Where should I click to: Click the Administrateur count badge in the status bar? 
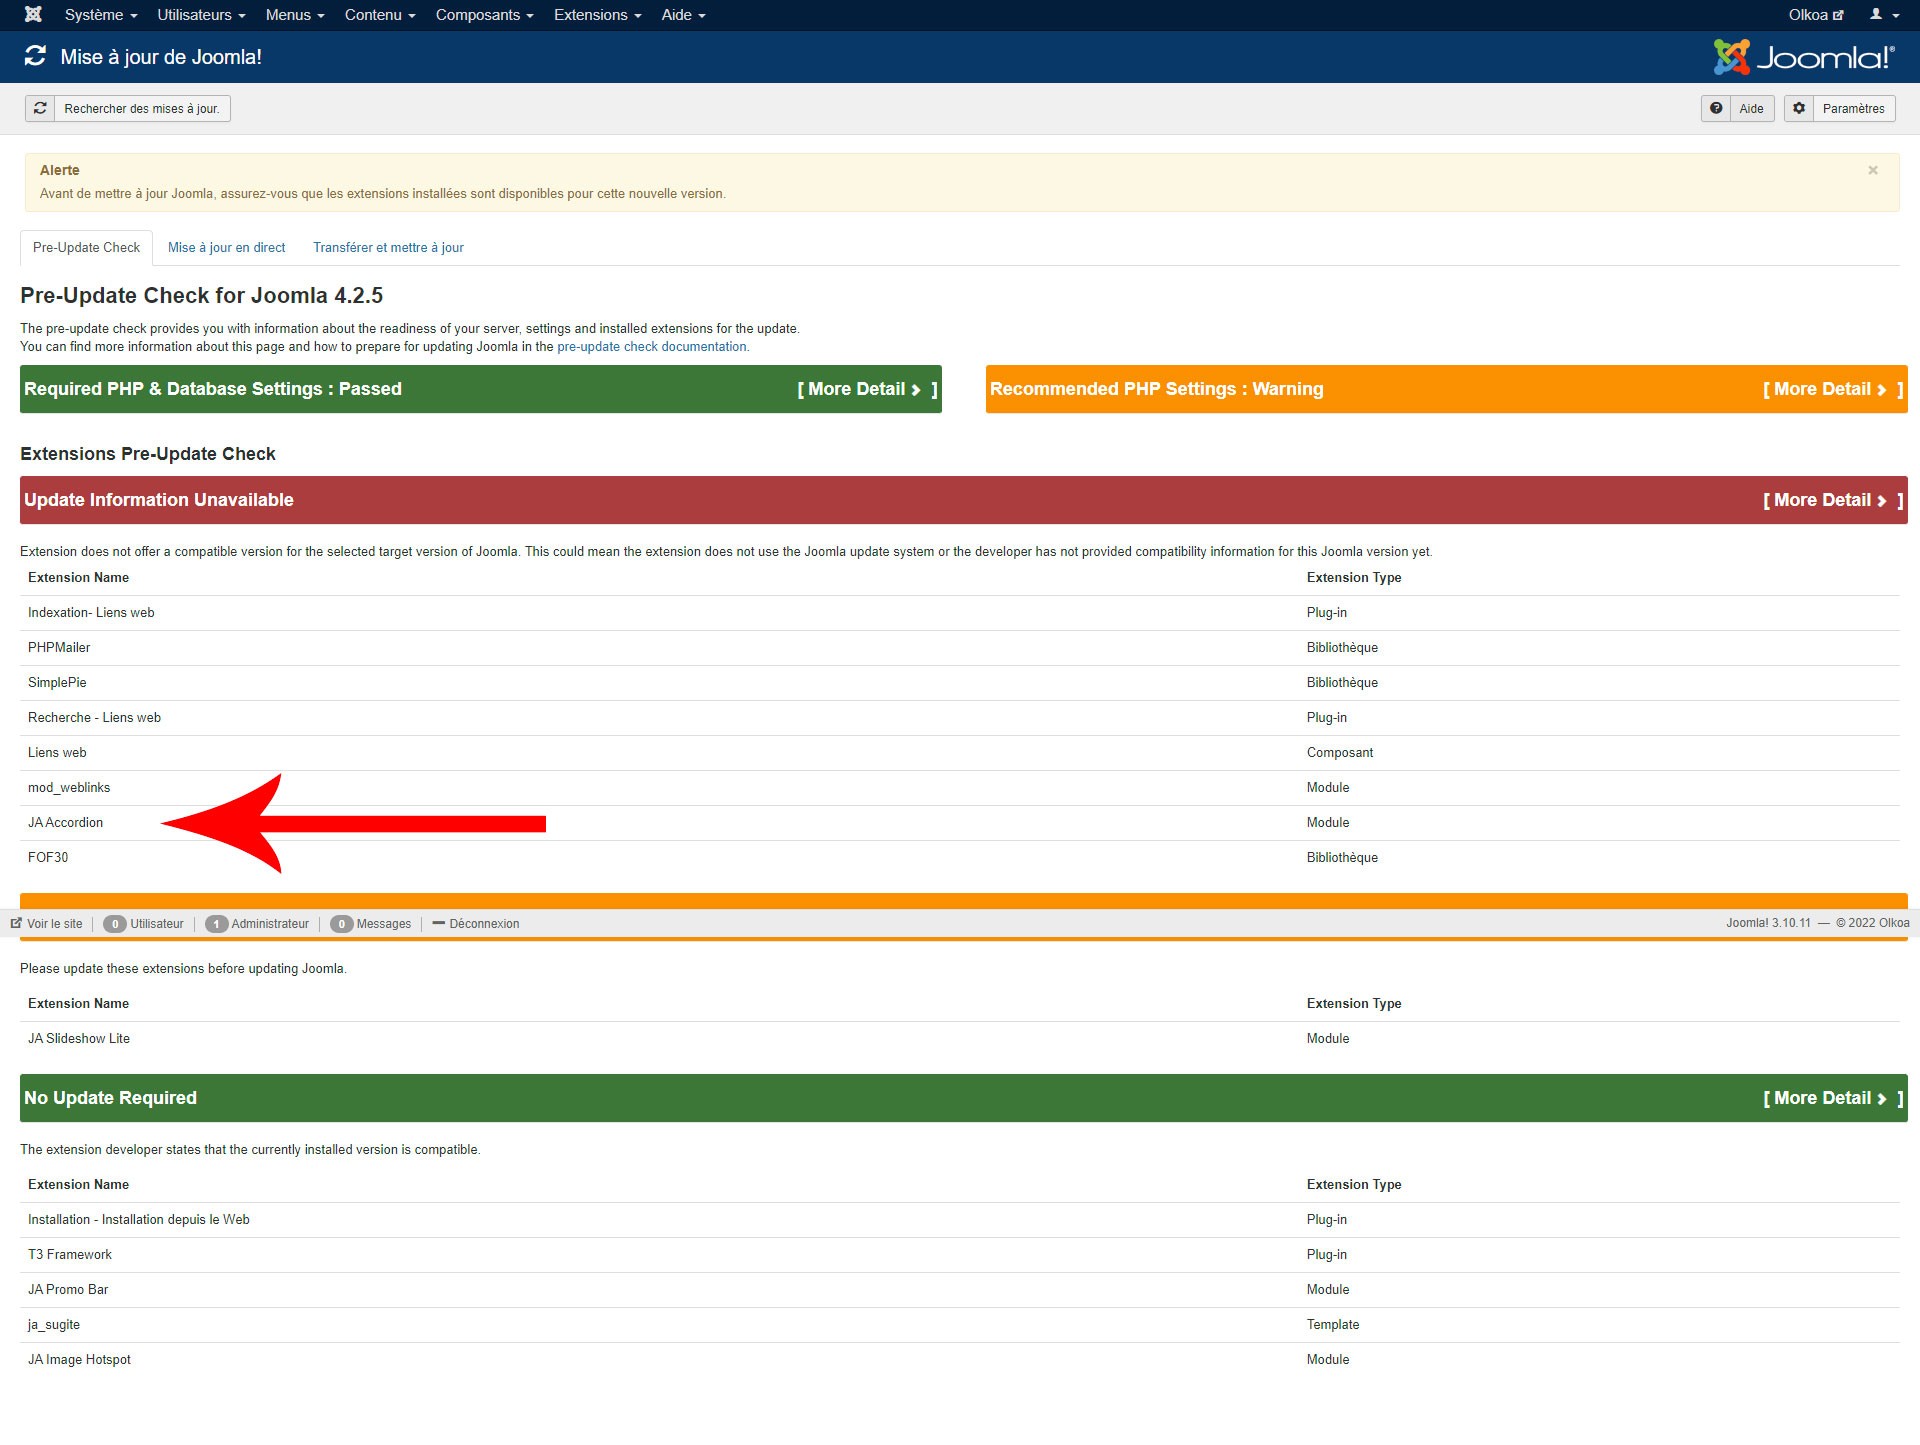click(216, 923)
